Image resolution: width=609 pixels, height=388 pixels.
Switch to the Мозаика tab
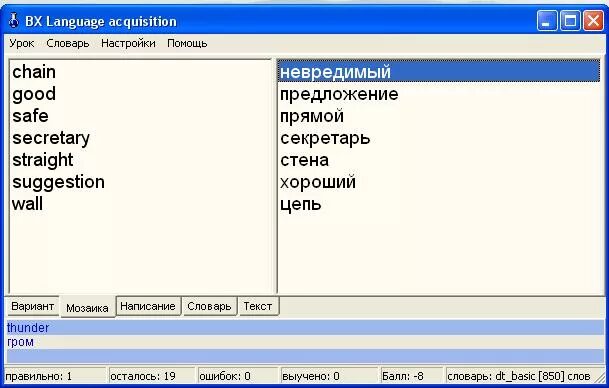(87, 308)
